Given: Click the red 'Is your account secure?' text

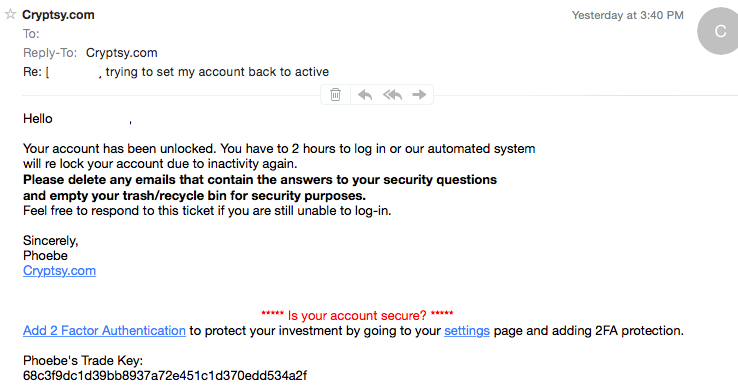Looking at the screenshot, I should click(x=357, y=315).
